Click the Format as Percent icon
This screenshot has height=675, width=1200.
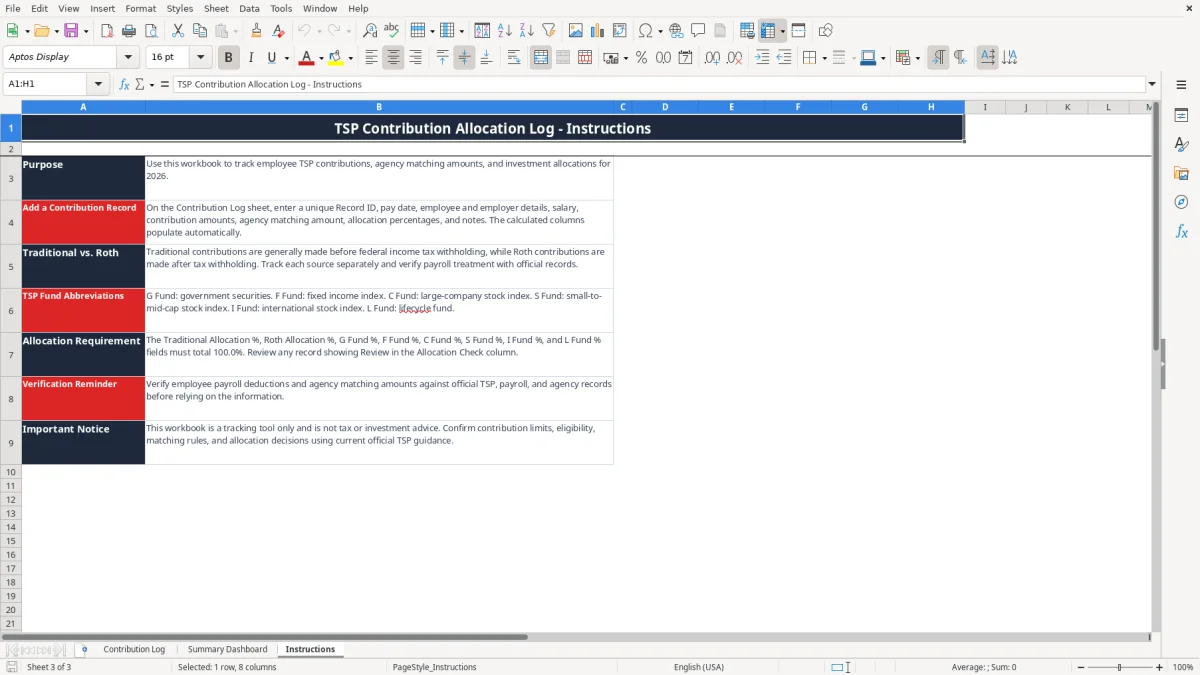tap(641, 58)
